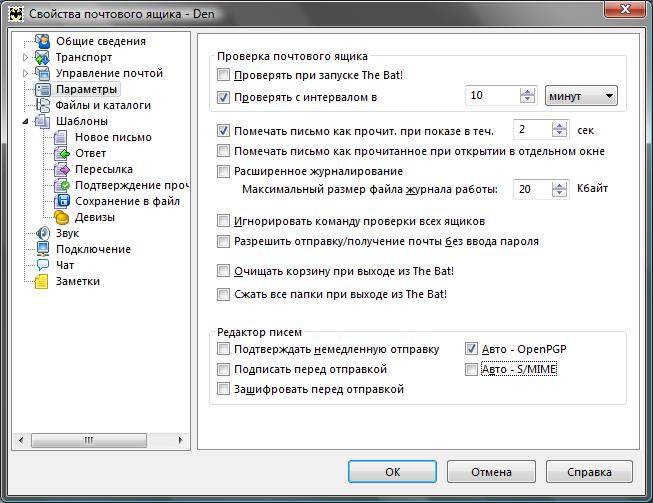Select the Девизы tree item
Viewport: 653px width, 503px height.
point(95,217)
